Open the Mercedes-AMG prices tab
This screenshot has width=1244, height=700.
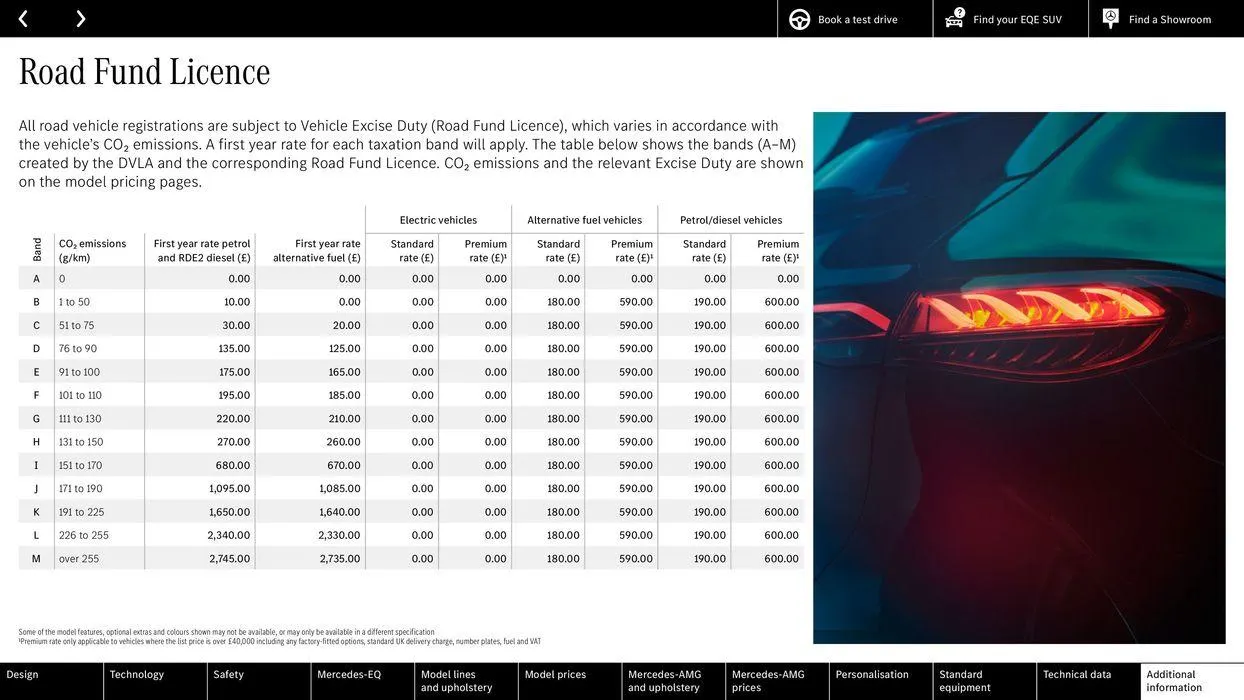(x=777, y=681)
